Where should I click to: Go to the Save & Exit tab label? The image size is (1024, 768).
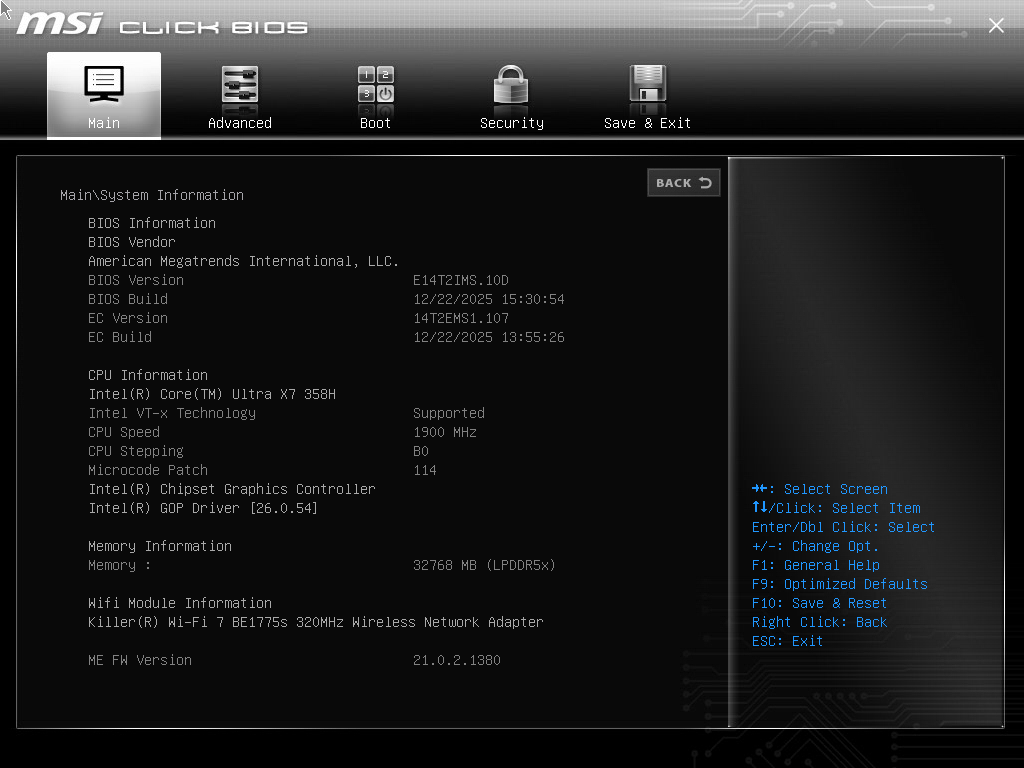[647, 123]
